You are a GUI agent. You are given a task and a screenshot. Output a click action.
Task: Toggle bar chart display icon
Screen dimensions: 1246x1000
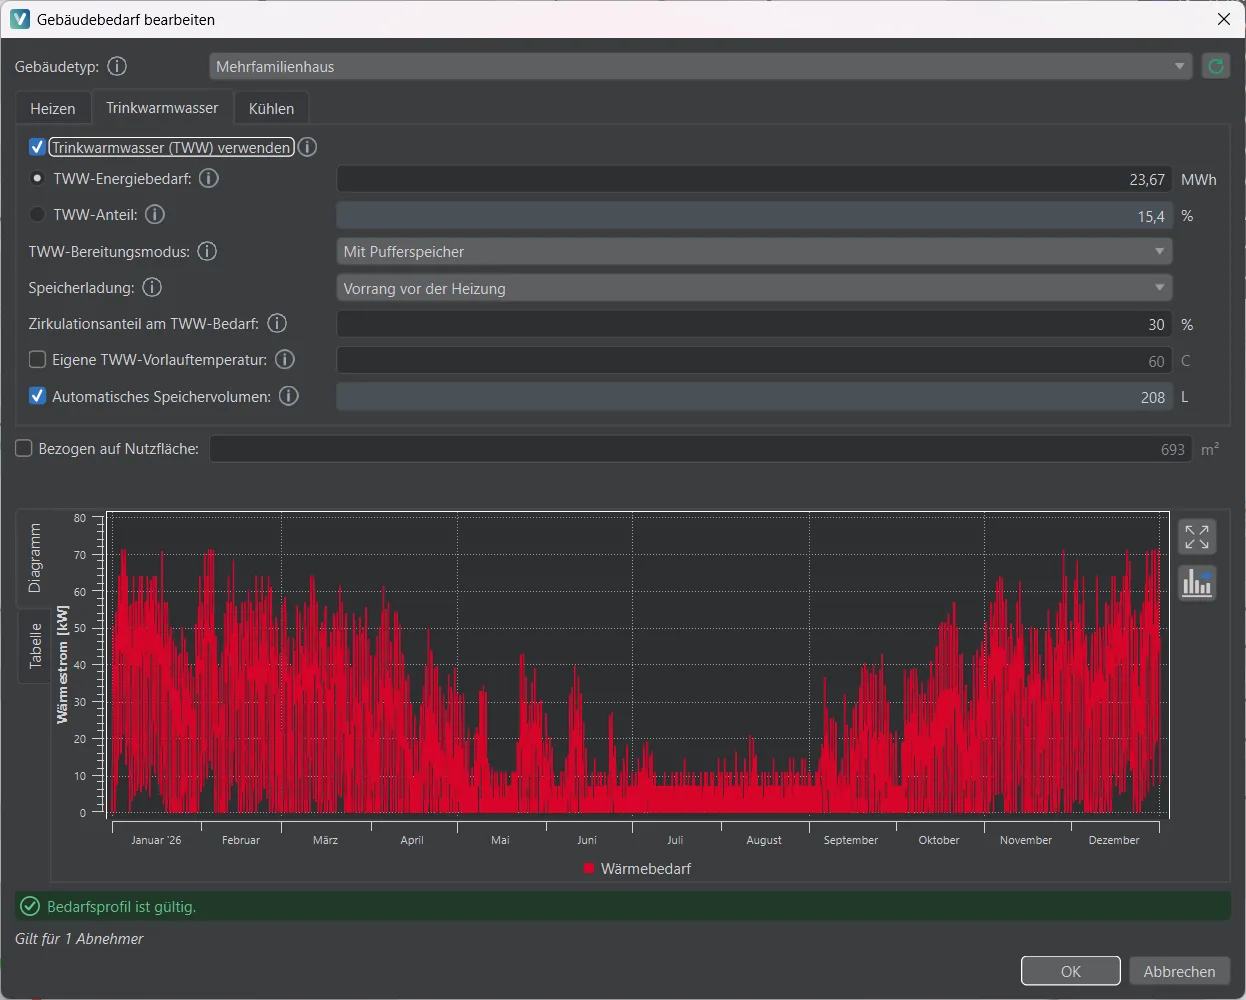[1197, 582]
